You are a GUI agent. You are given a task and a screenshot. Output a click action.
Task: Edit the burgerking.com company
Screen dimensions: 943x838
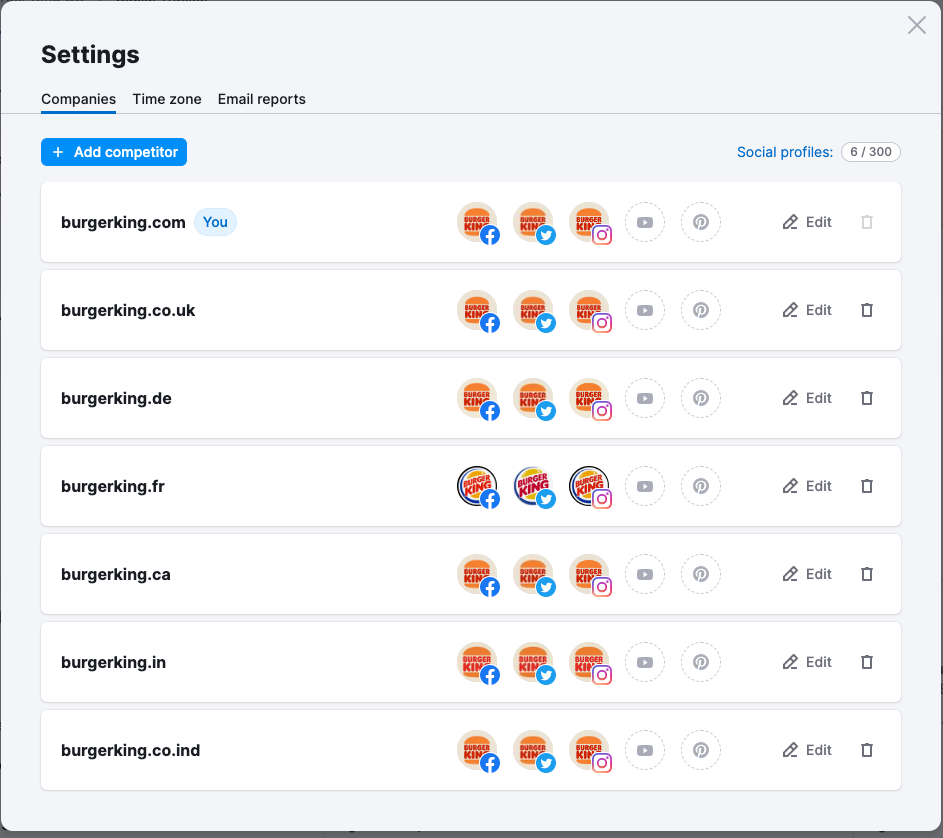[x=807, y=222]
